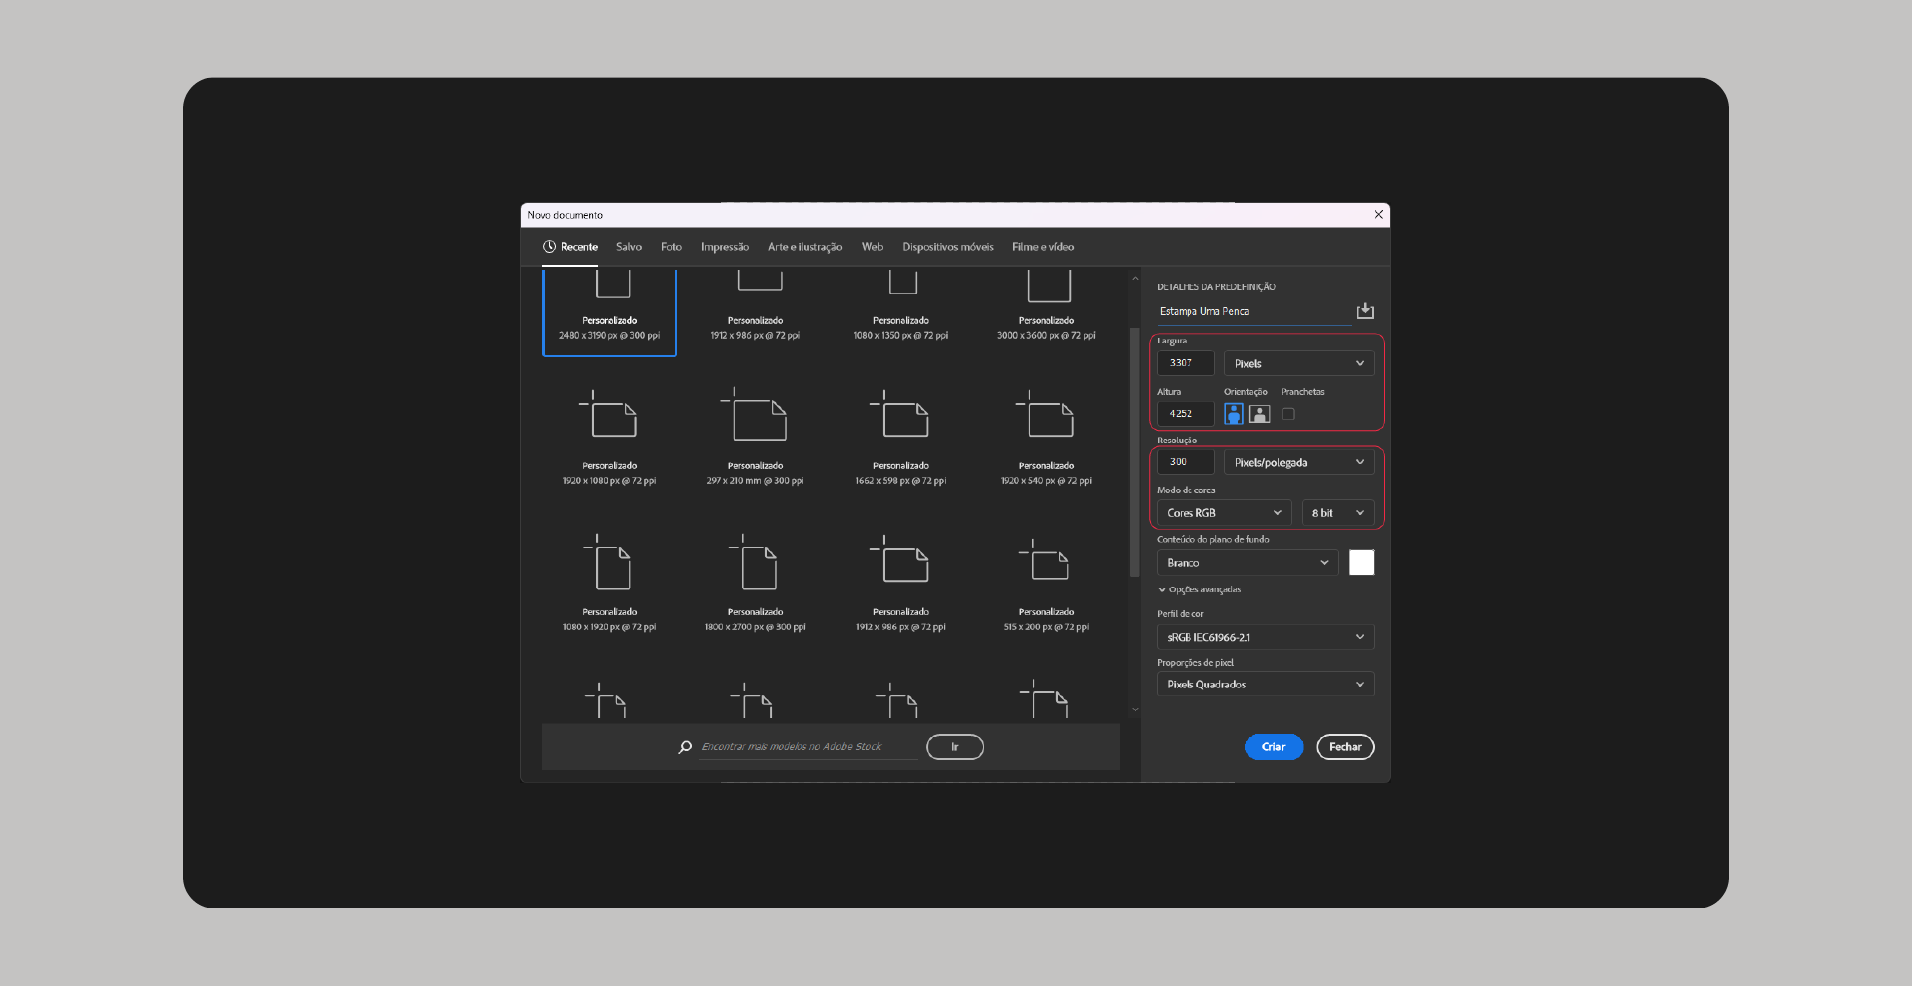Enable the Pranchetas checkbox
Screen dimensions: 1912x986
tap(1288, 414)
